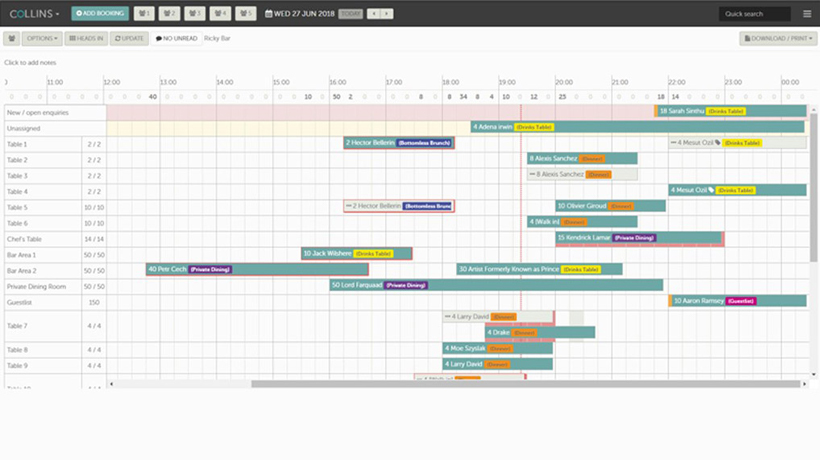The width and height of the screenshot is (820, 460).
Task: Go to previous day arrow
Action: [x=374, y=14]
